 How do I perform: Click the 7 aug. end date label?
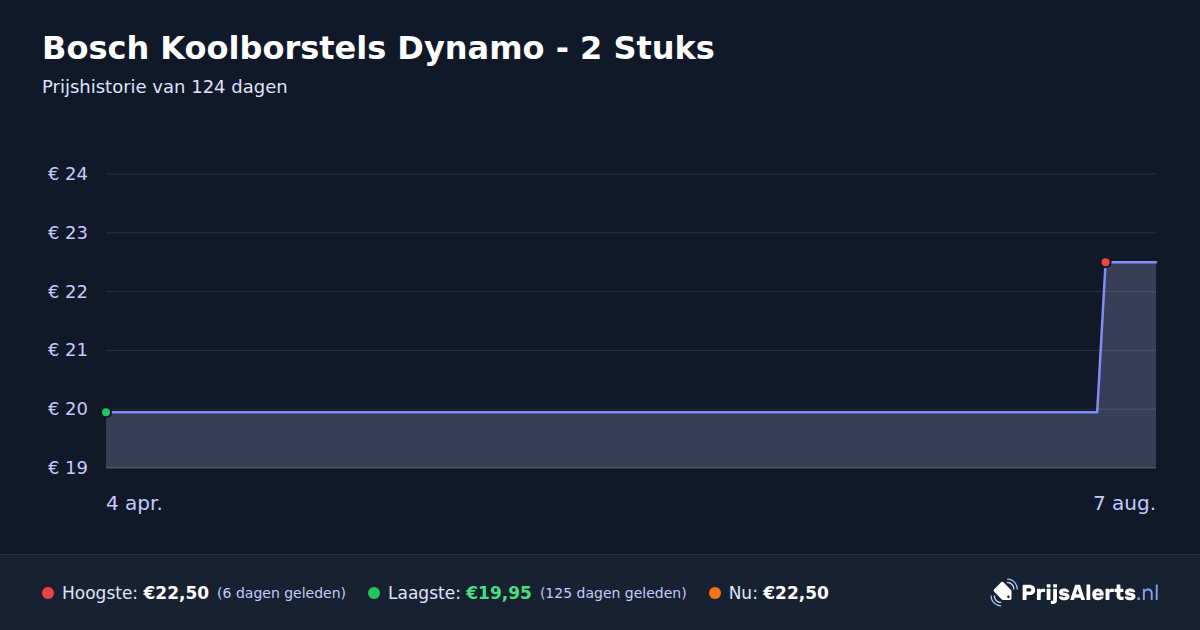[1124, 504]
